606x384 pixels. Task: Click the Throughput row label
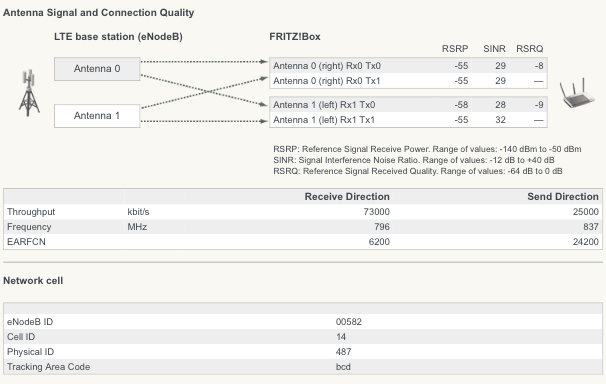(31, 212)
